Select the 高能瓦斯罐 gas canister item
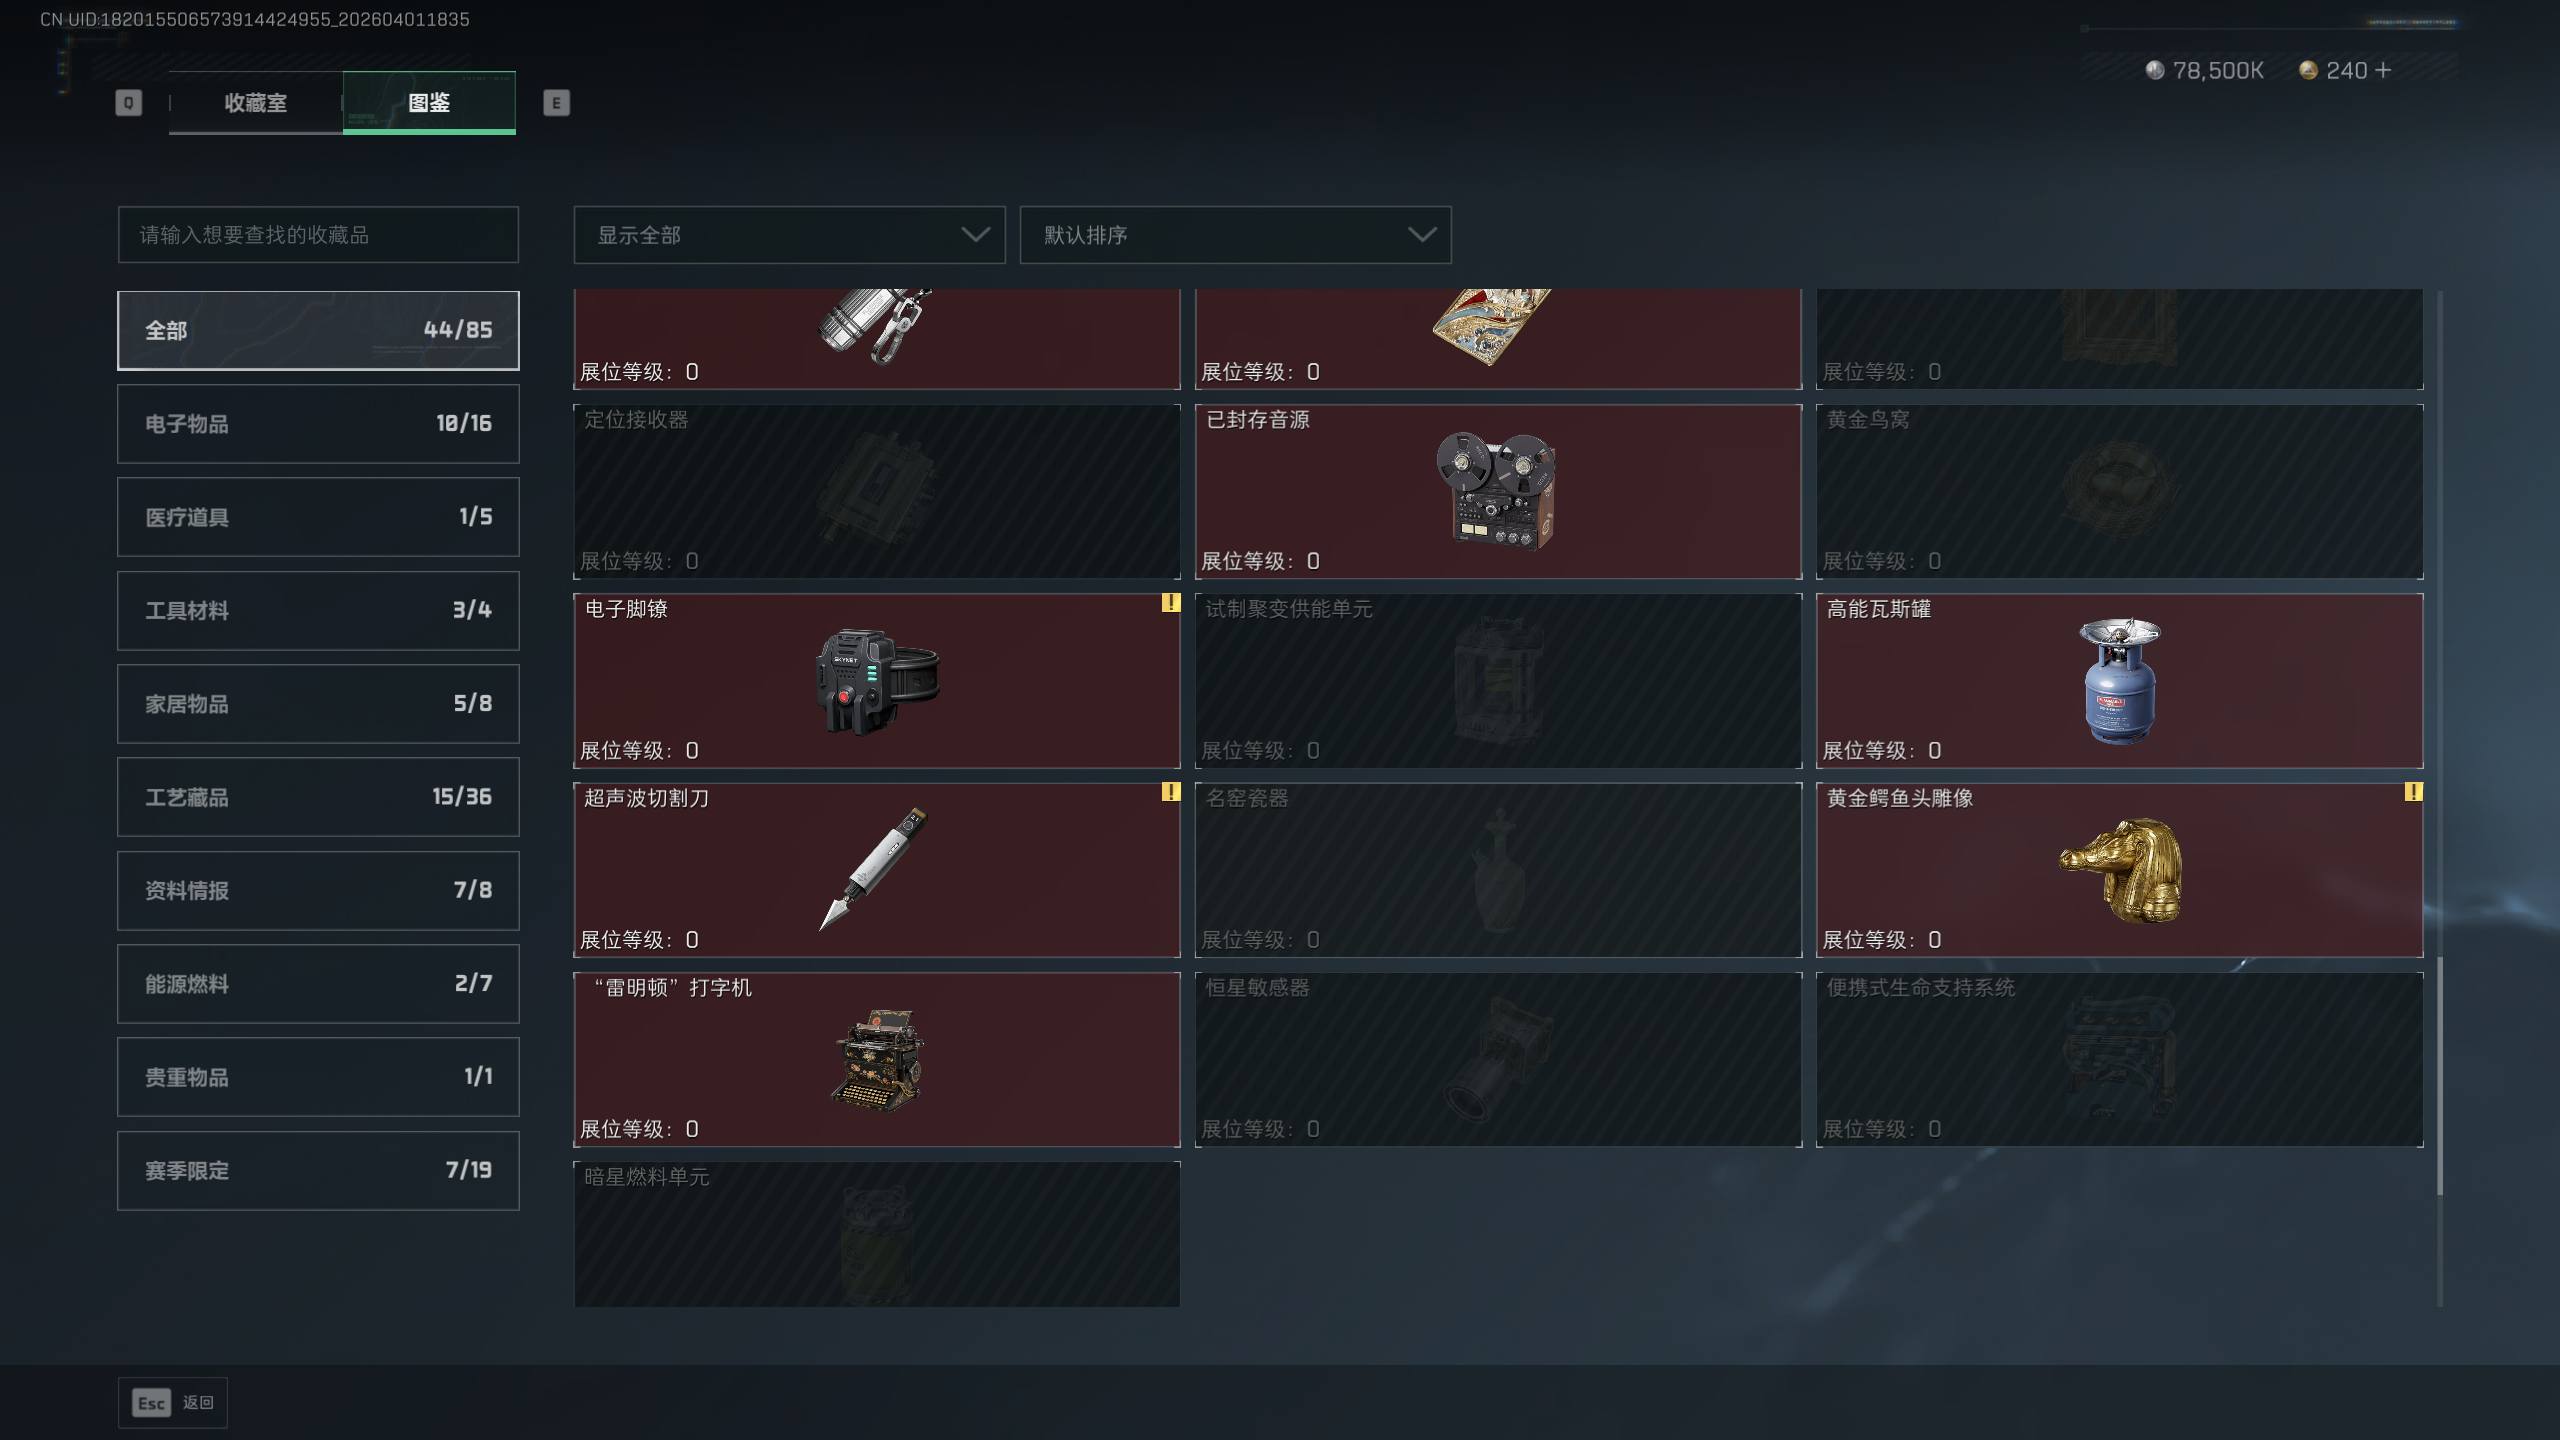2560x1440 pixels. click(2119, 680)
